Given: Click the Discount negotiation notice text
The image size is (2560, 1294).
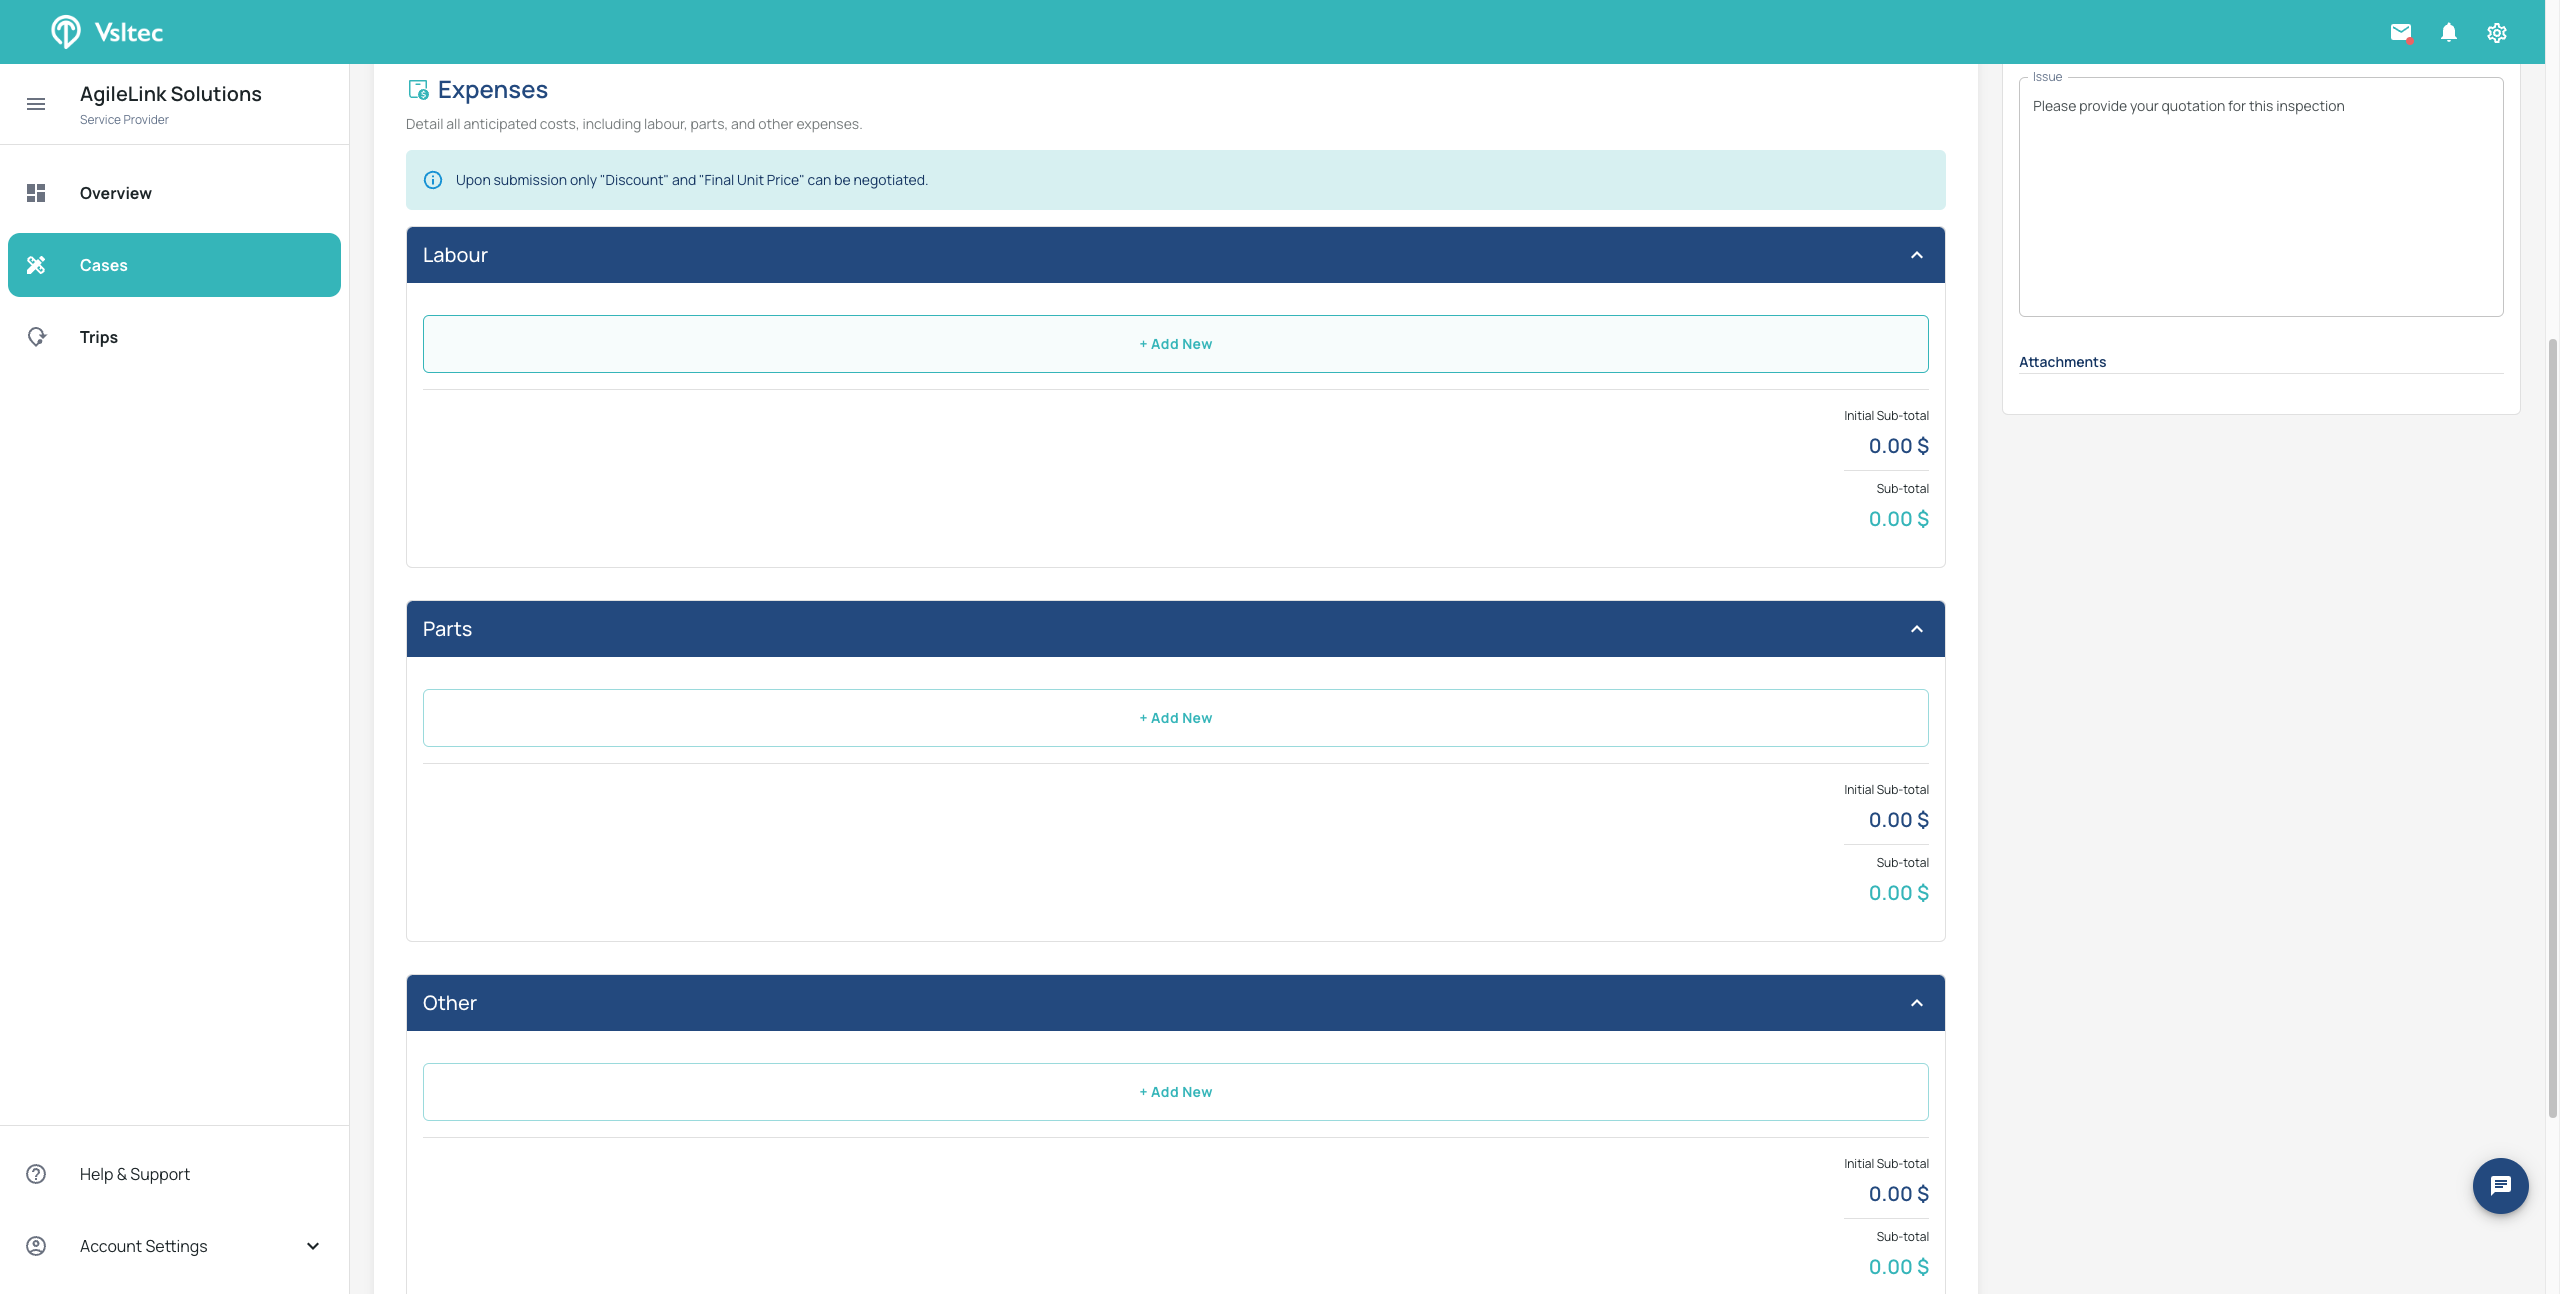Looking at the screenshot, I should (x=692, y=180).
